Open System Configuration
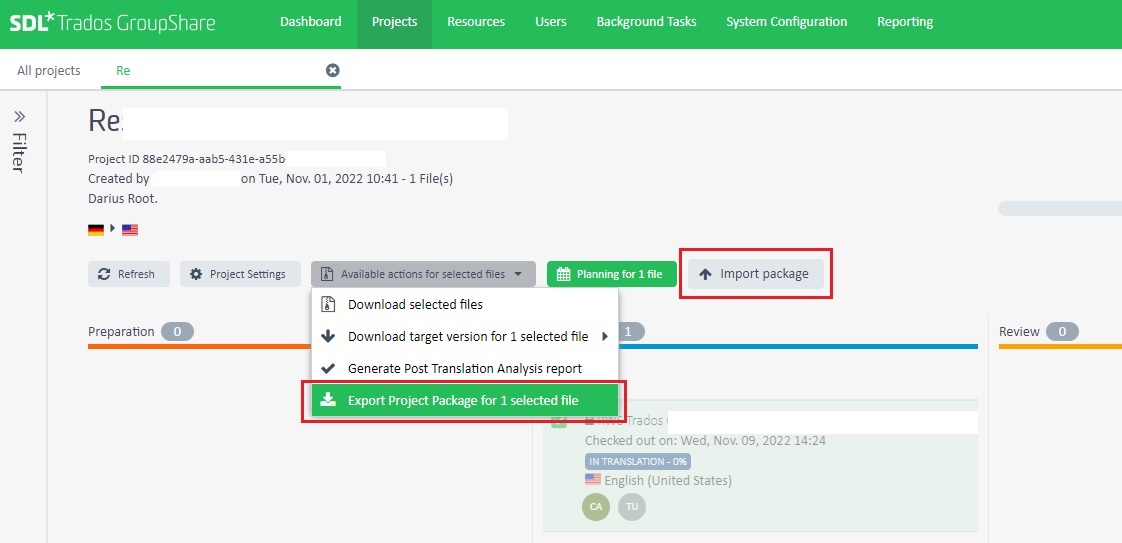The width and height of the screenshot is (1122, 543). tap(786, 21)
